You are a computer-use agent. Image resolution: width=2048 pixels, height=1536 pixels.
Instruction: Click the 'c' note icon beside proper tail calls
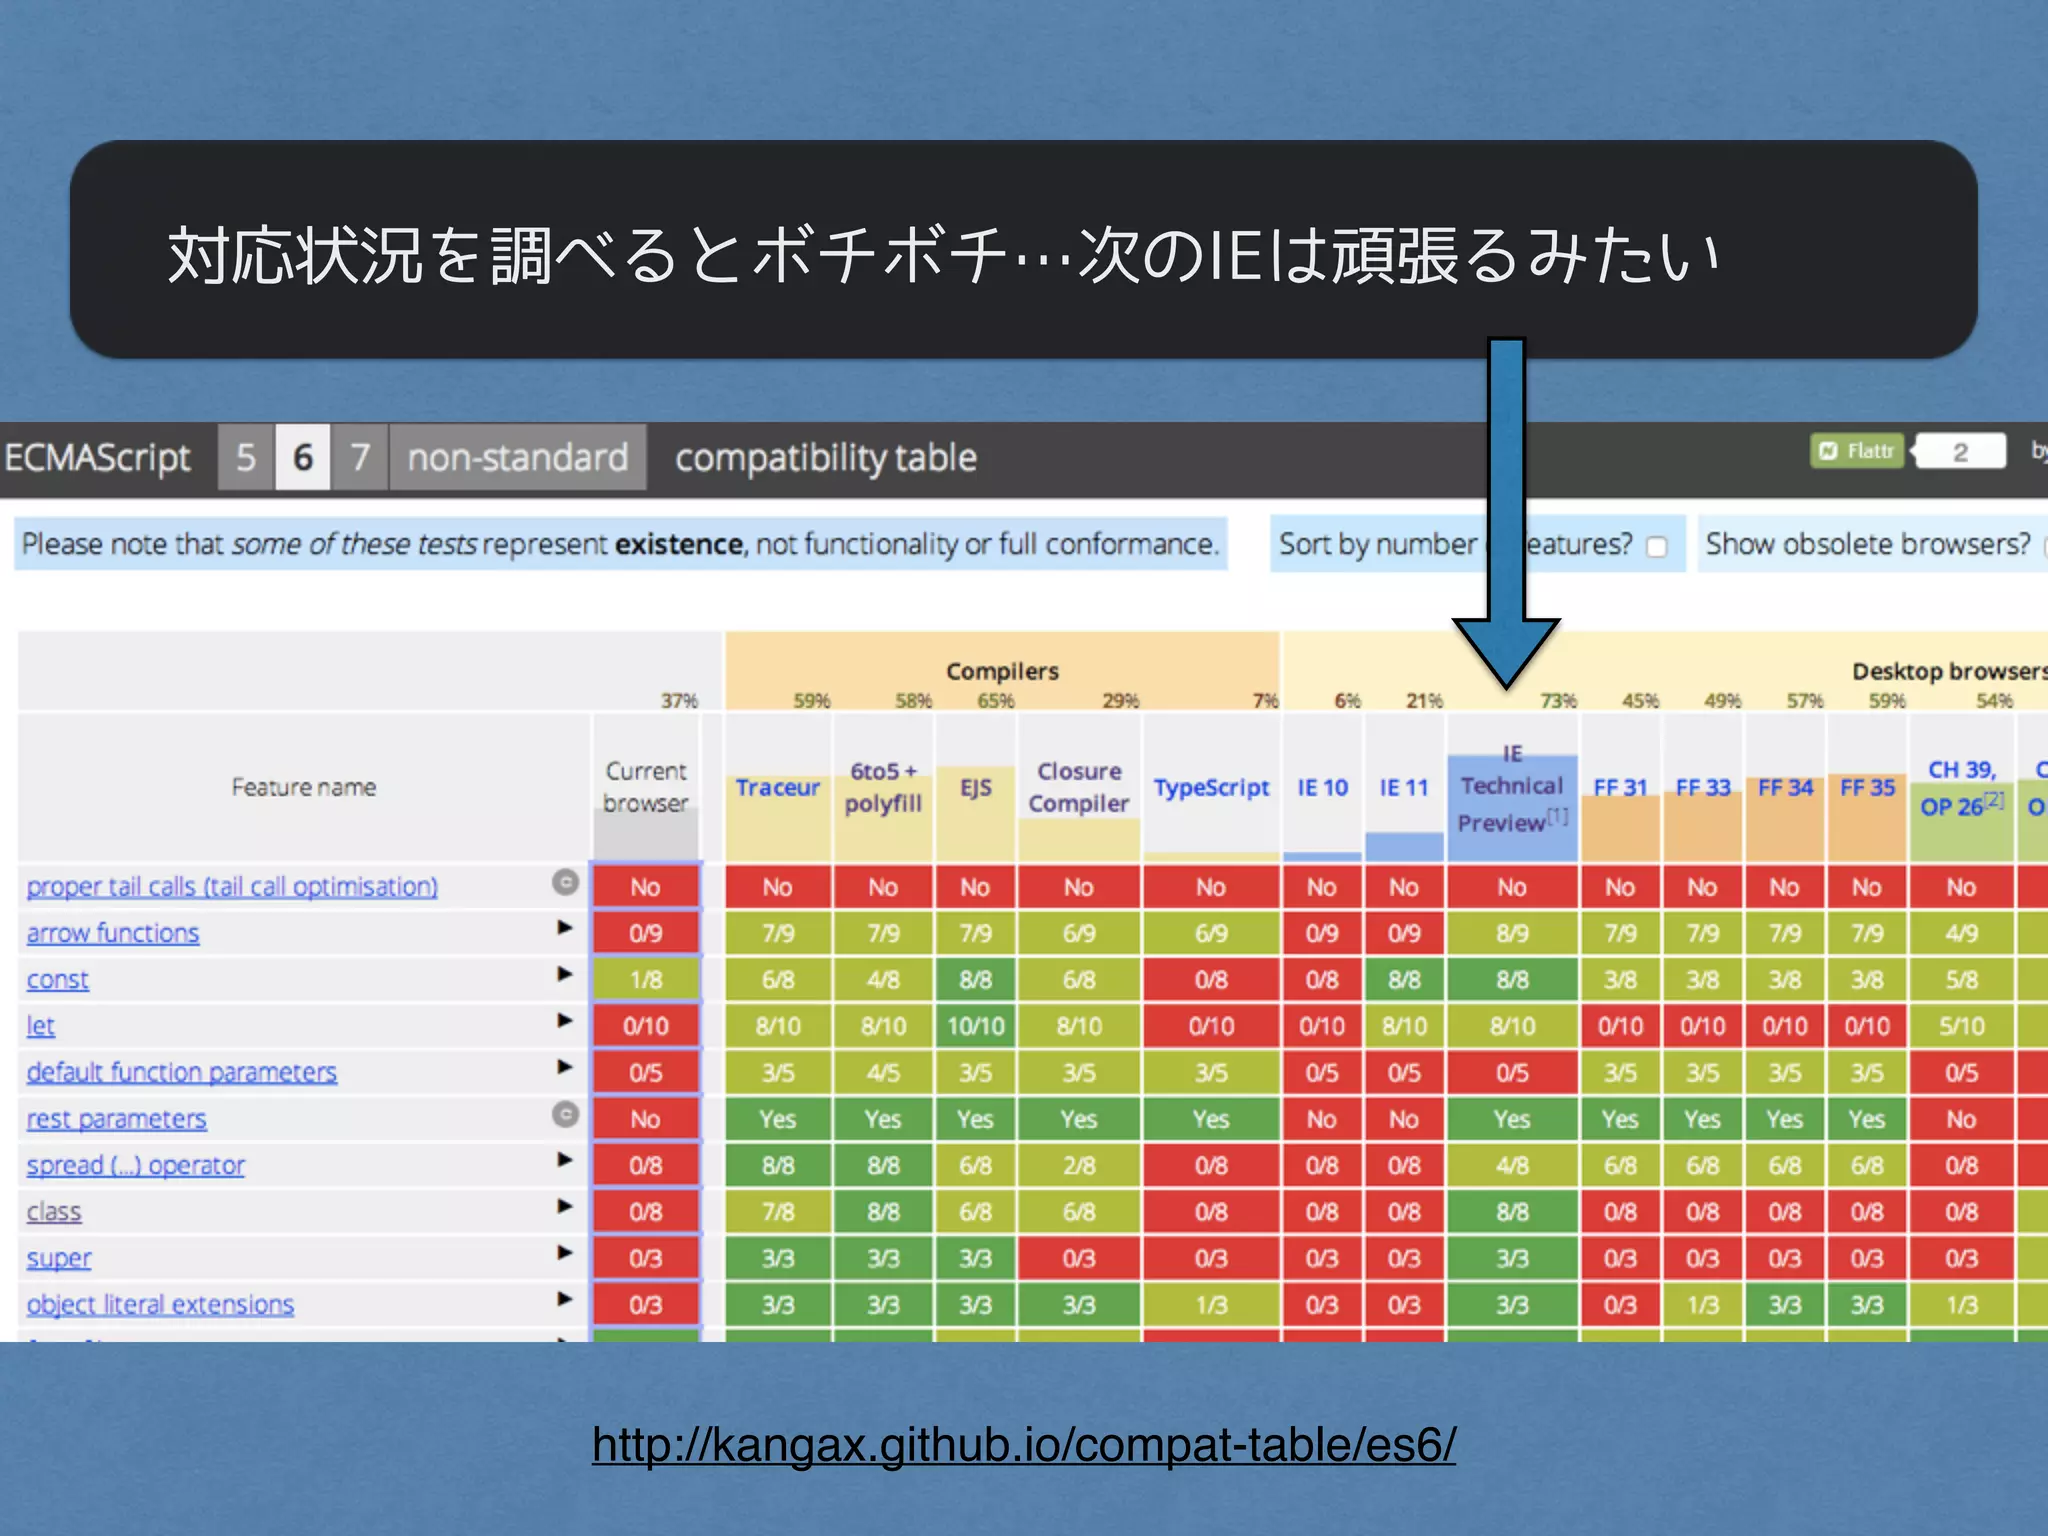point(566,882)
